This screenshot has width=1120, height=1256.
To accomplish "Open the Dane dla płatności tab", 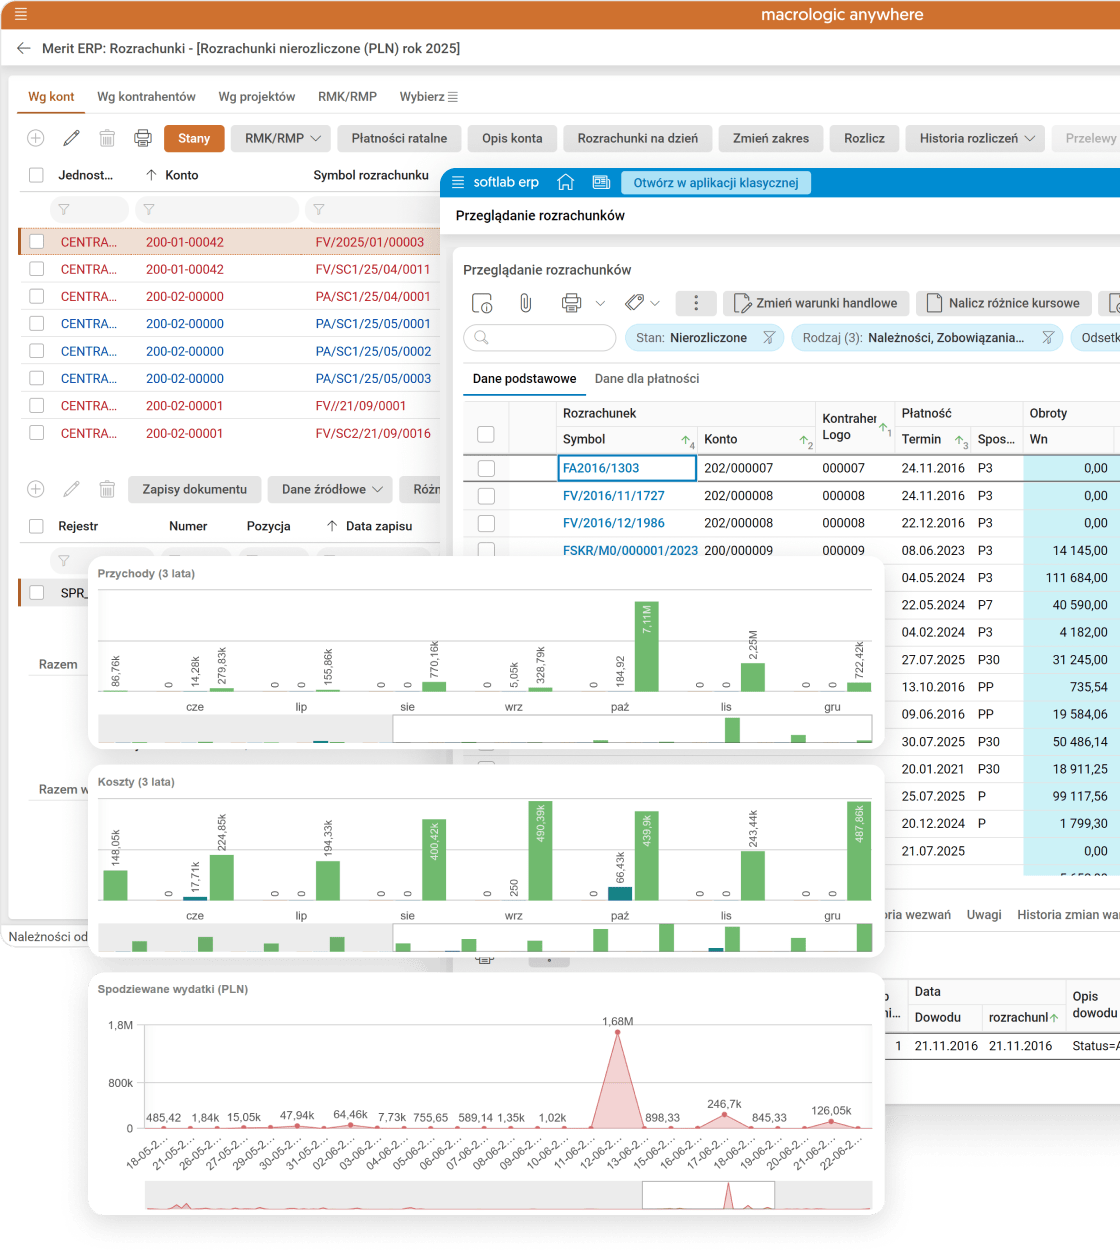I will pyautogui.click(x=646, y=379).
